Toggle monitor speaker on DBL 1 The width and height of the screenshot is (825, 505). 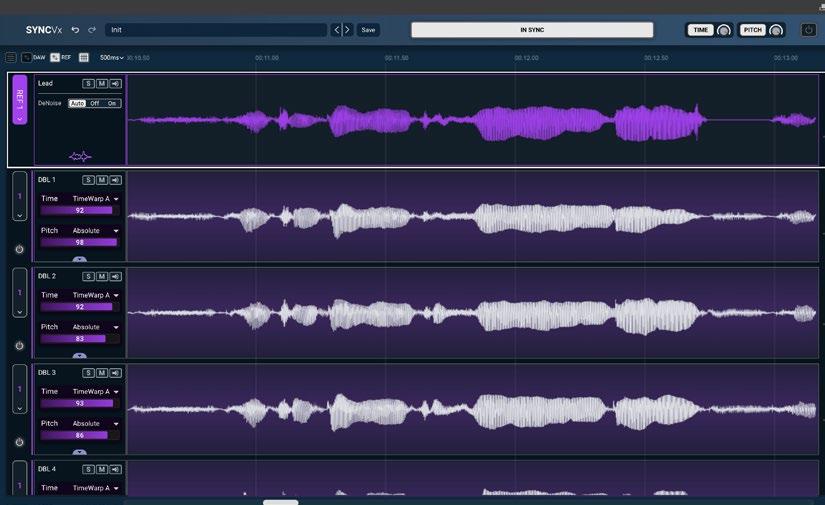116,180
